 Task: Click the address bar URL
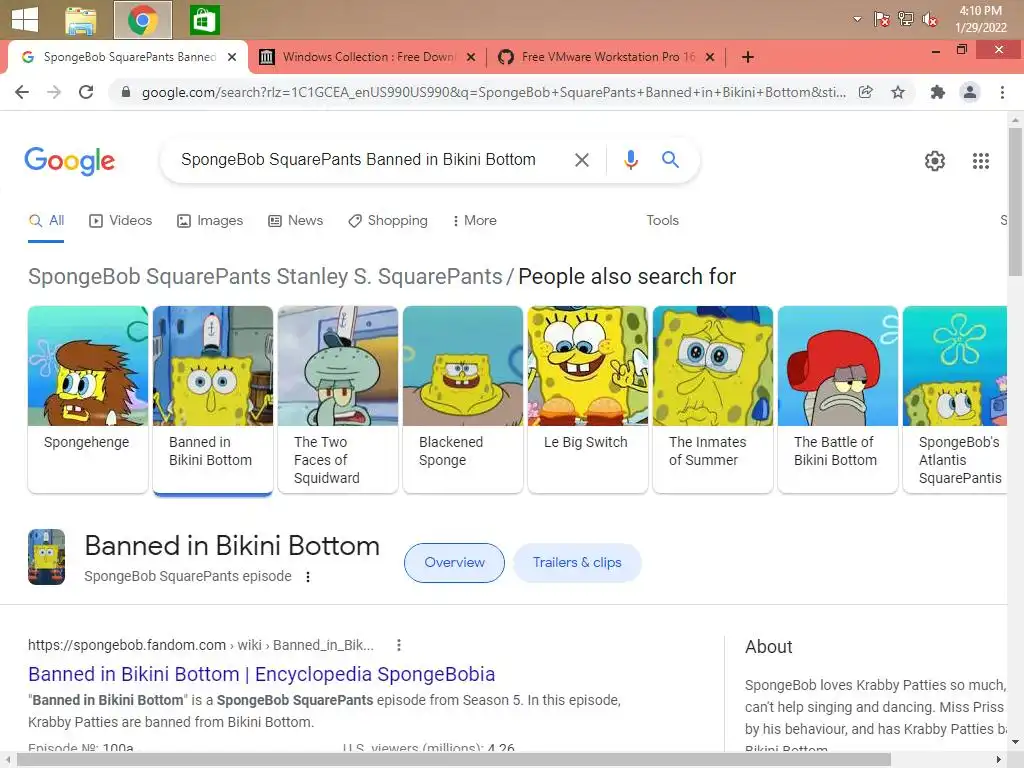click(x=493, y=92)
